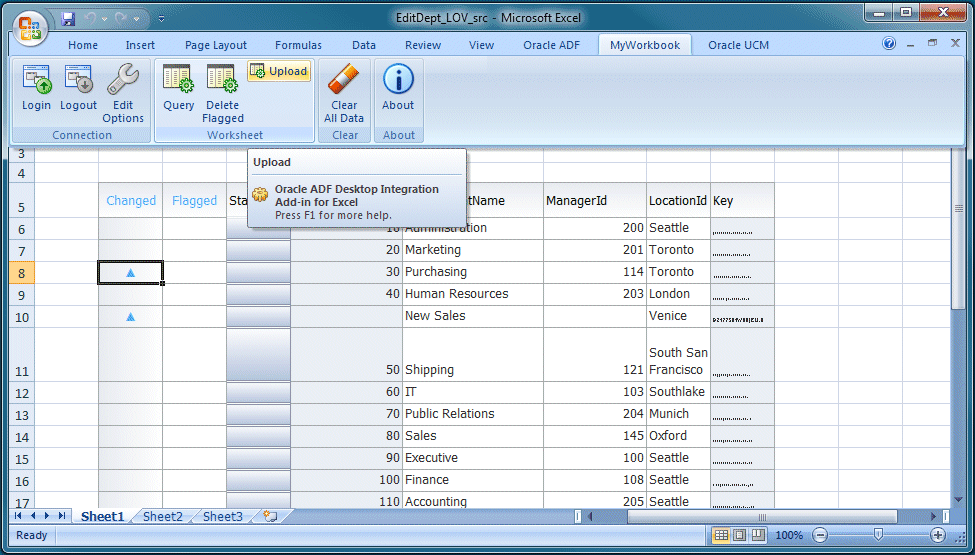
Task: Open Edit Options wrench tool
Action: pyautogui.click(x=123, y=94)
